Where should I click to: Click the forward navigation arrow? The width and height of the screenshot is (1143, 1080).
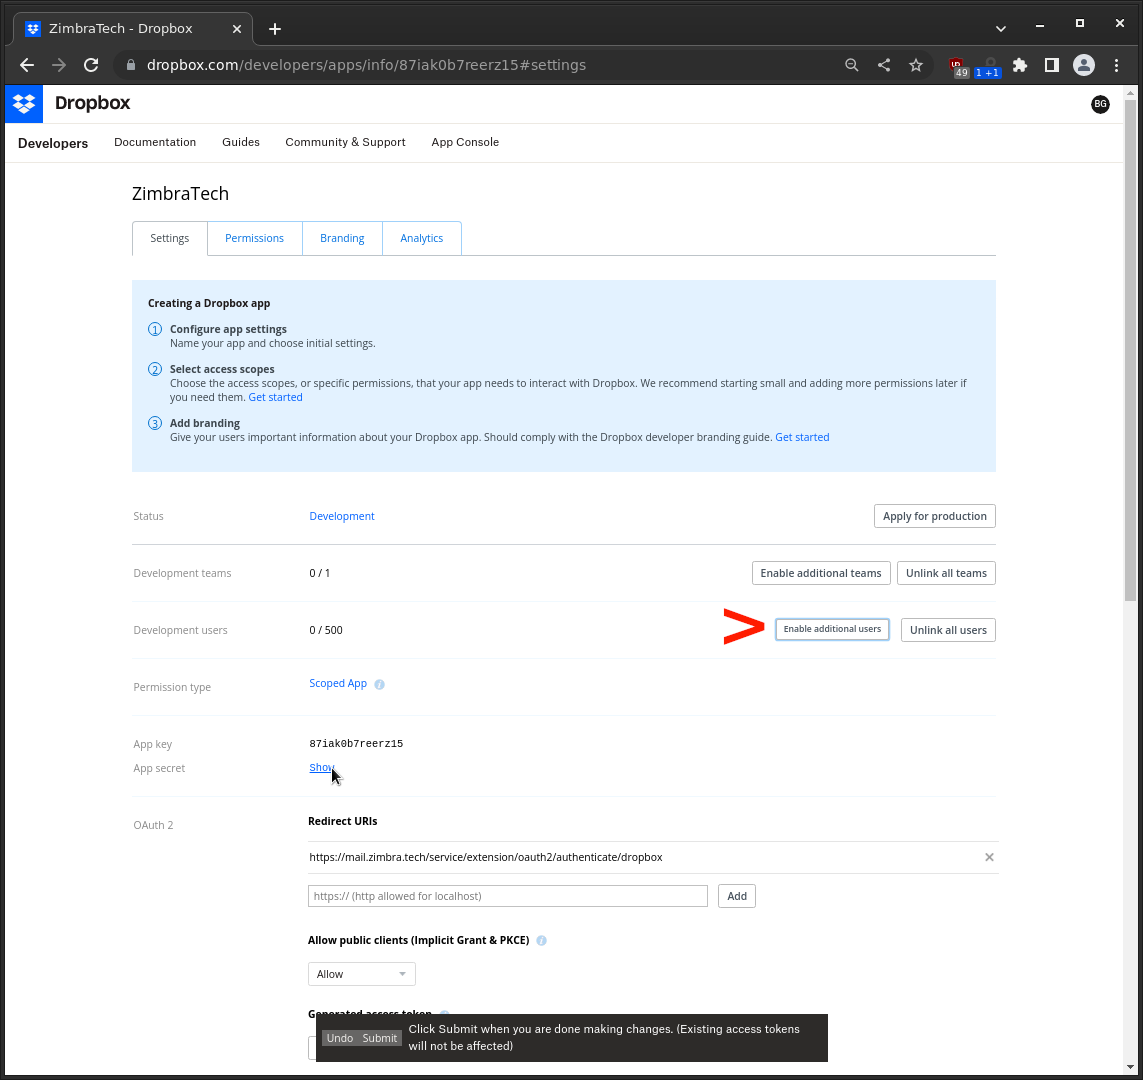coord(59,65)
